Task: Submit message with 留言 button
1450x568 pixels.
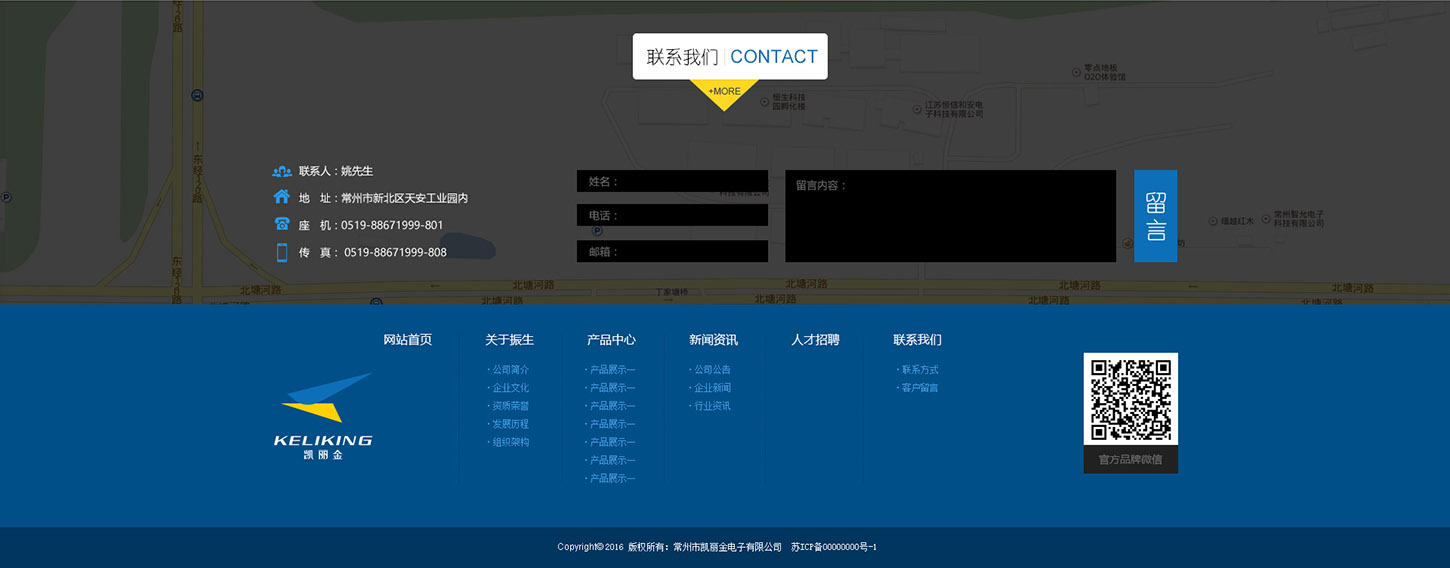Action: (x=1155, y=216)
